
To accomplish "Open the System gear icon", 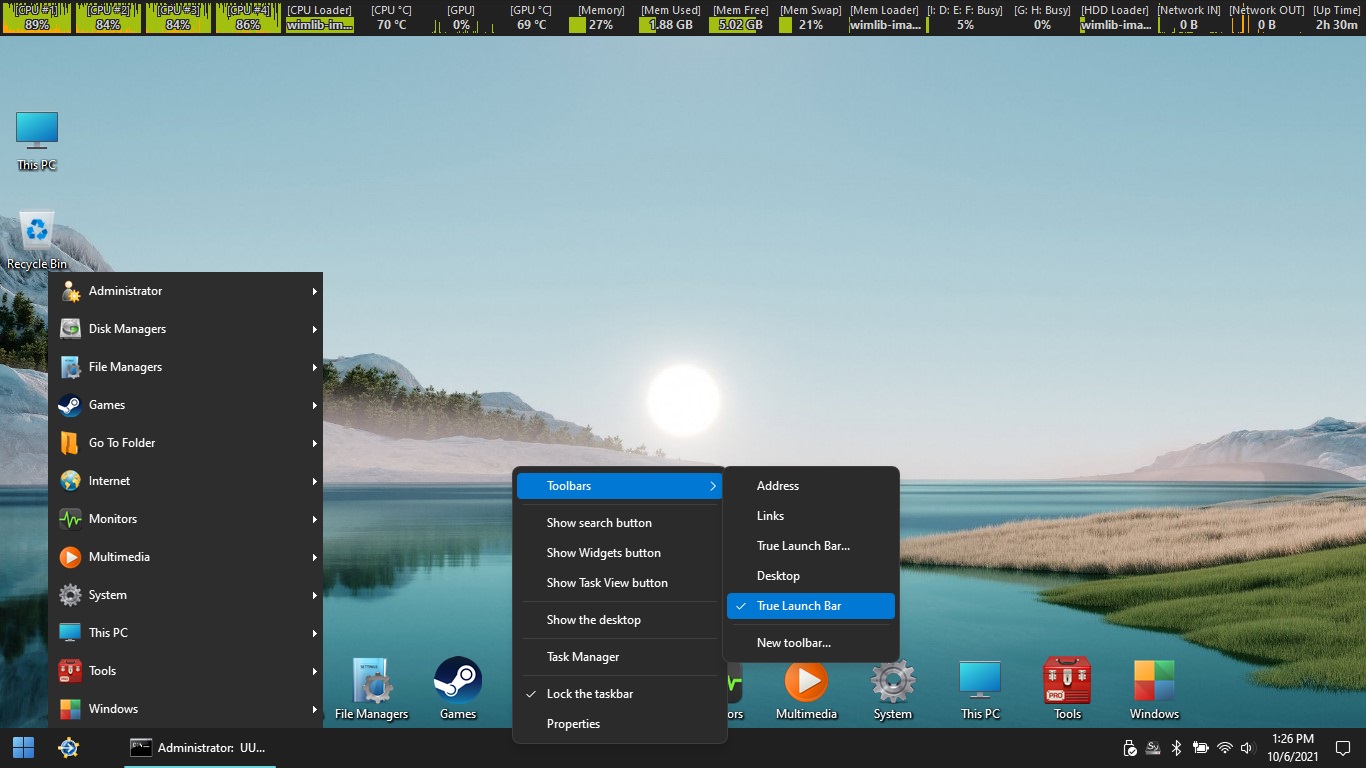I will [x=892, y=683].
